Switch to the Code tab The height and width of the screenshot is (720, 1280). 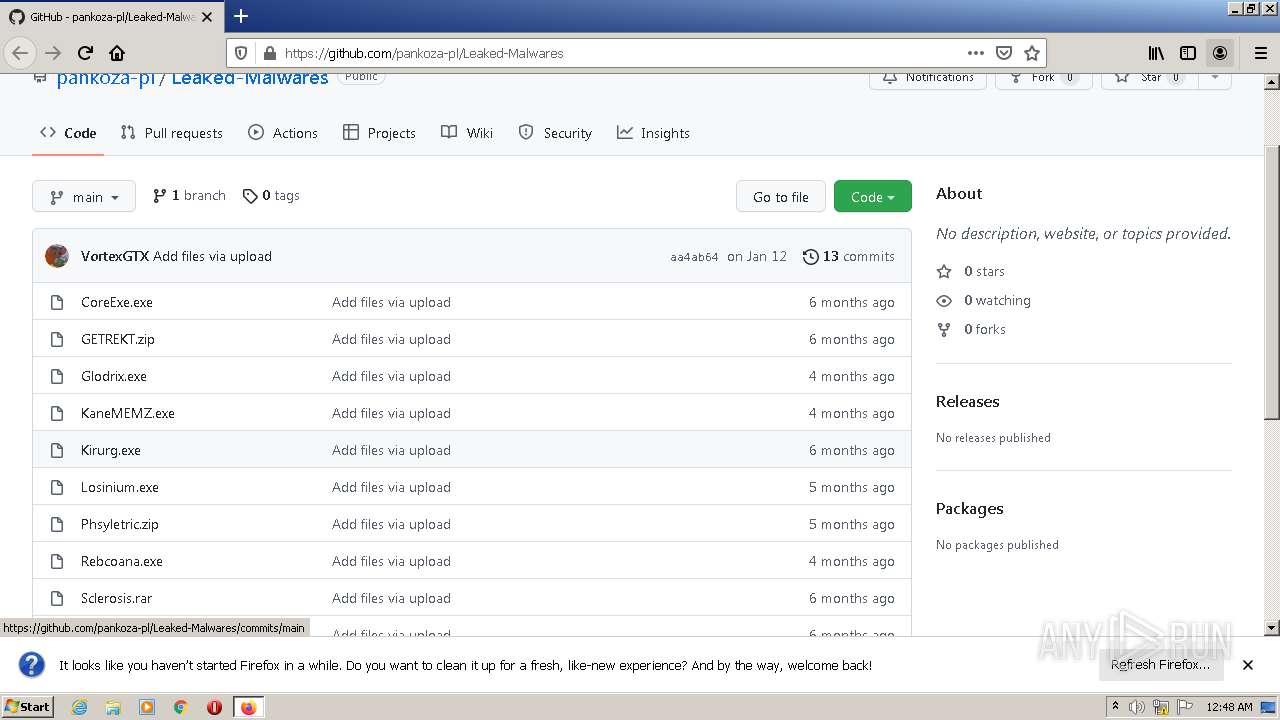tap(68, 133)
